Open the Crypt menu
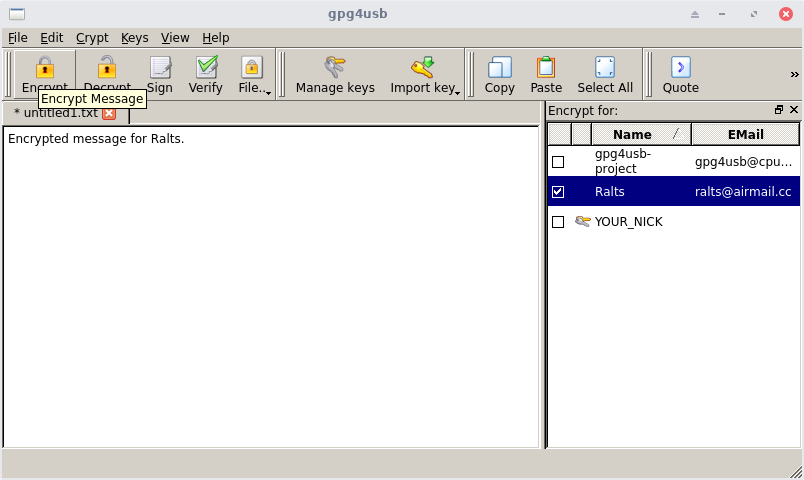Screen dimensions: 804x480 click(92, 38)
